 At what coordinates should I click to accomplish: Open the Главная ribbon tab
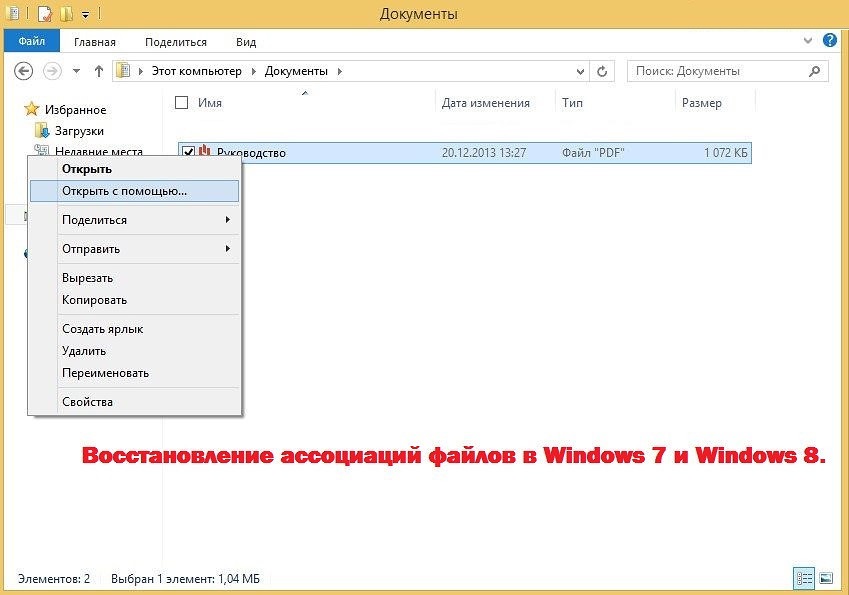click(x=95, y=42)
